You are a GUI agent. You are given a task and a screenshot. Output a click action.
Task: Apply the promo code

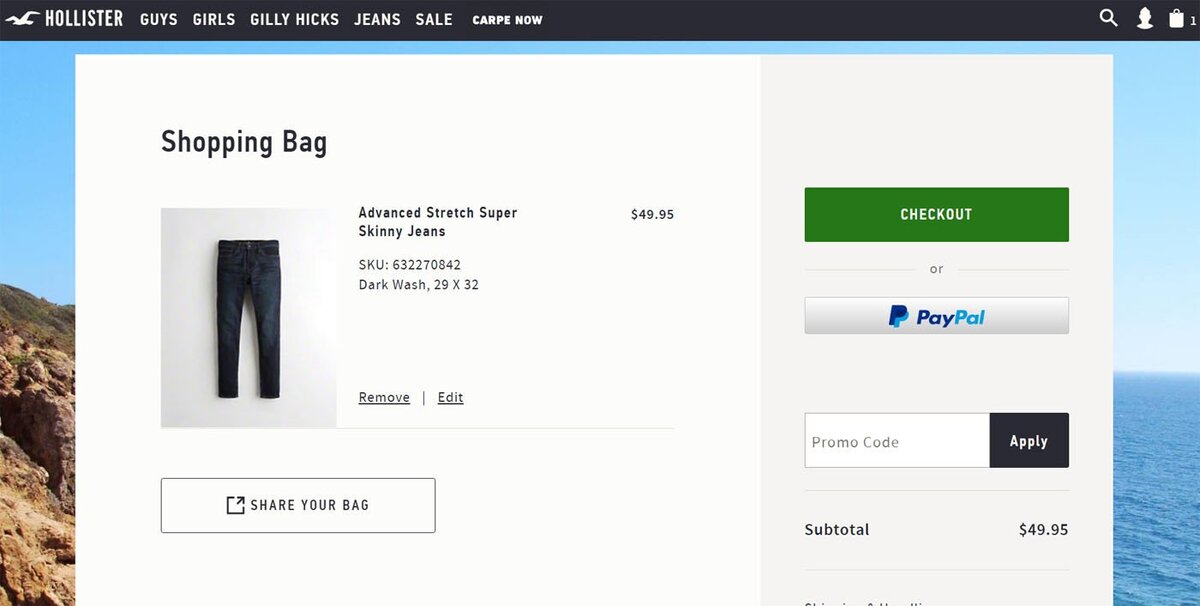pyautogui.click(x=1029, y=441)
